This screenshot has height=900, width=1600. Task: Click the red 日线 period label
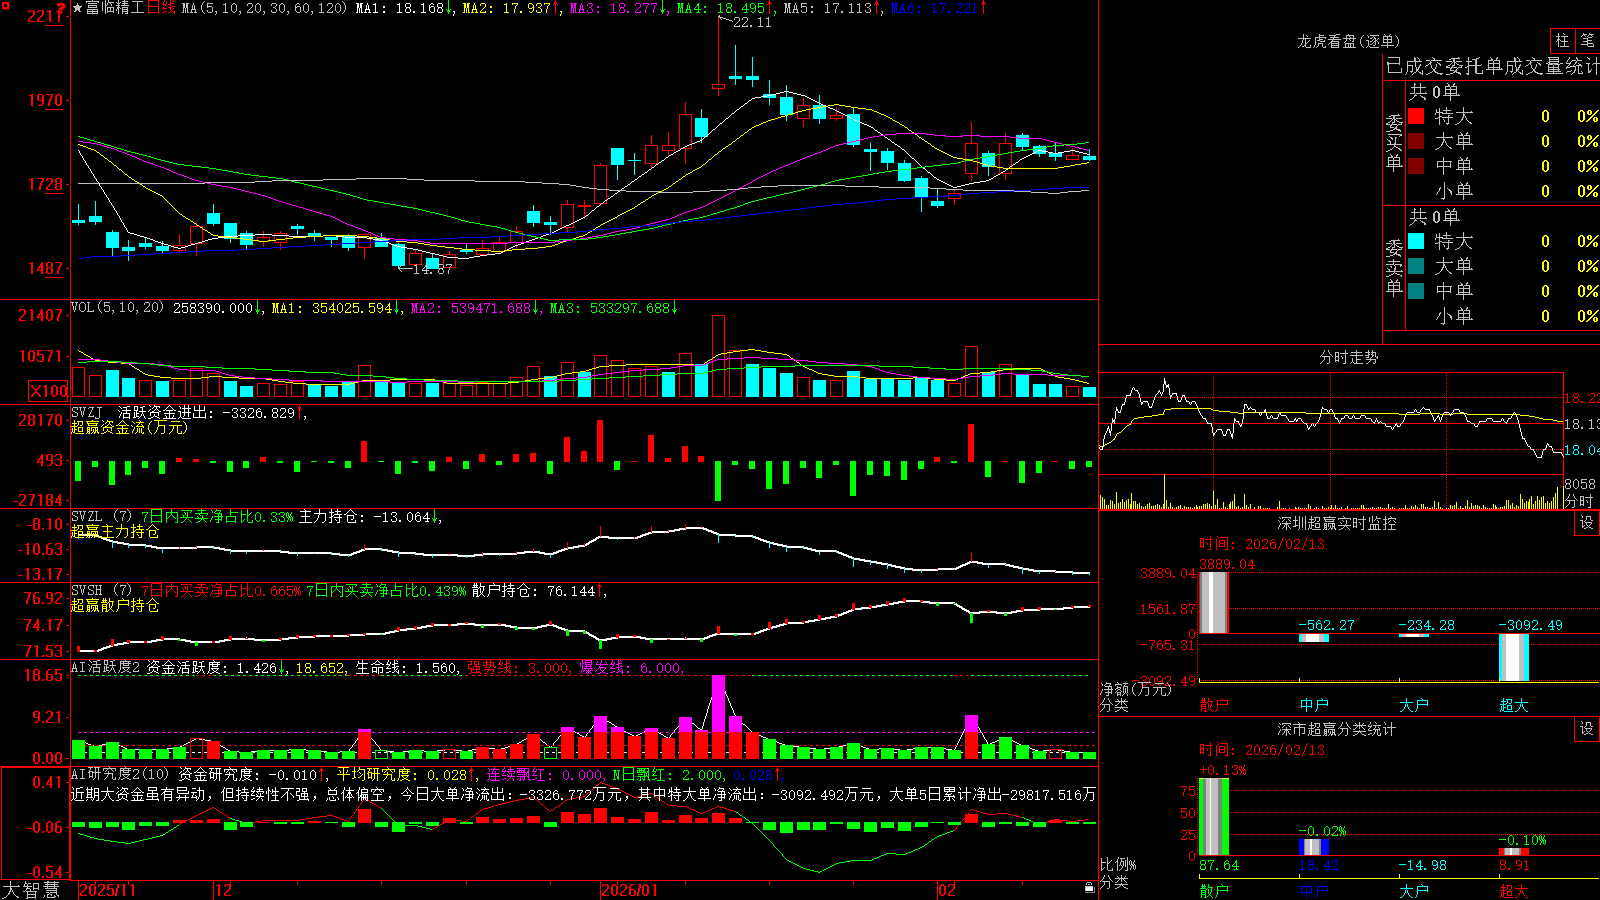point(161,8)
